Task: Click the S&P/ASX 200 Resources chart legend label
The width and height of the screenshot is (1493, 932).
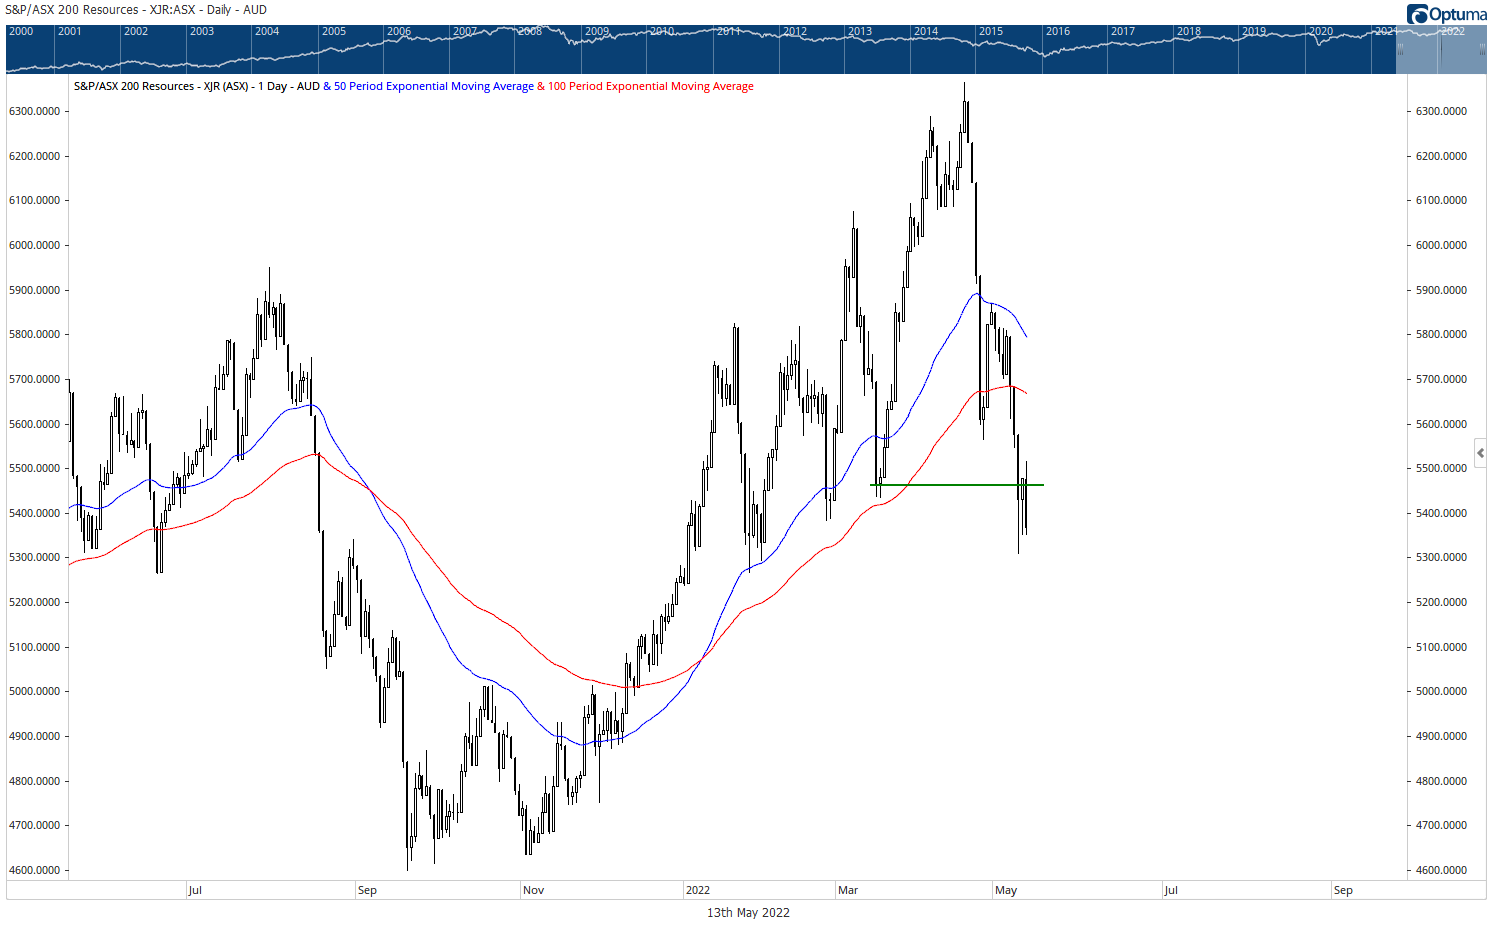Action: pyautogui.click(x=161, y=87)
